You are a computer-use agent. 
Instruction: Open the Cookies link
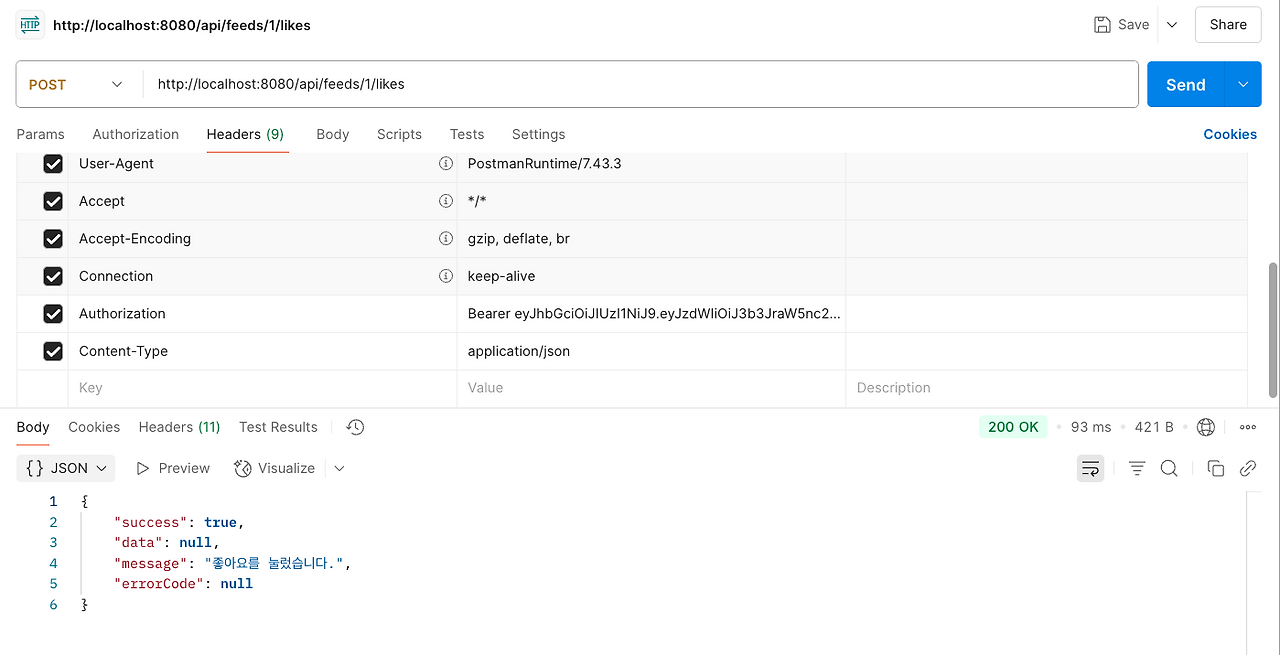click(1230, 134)
